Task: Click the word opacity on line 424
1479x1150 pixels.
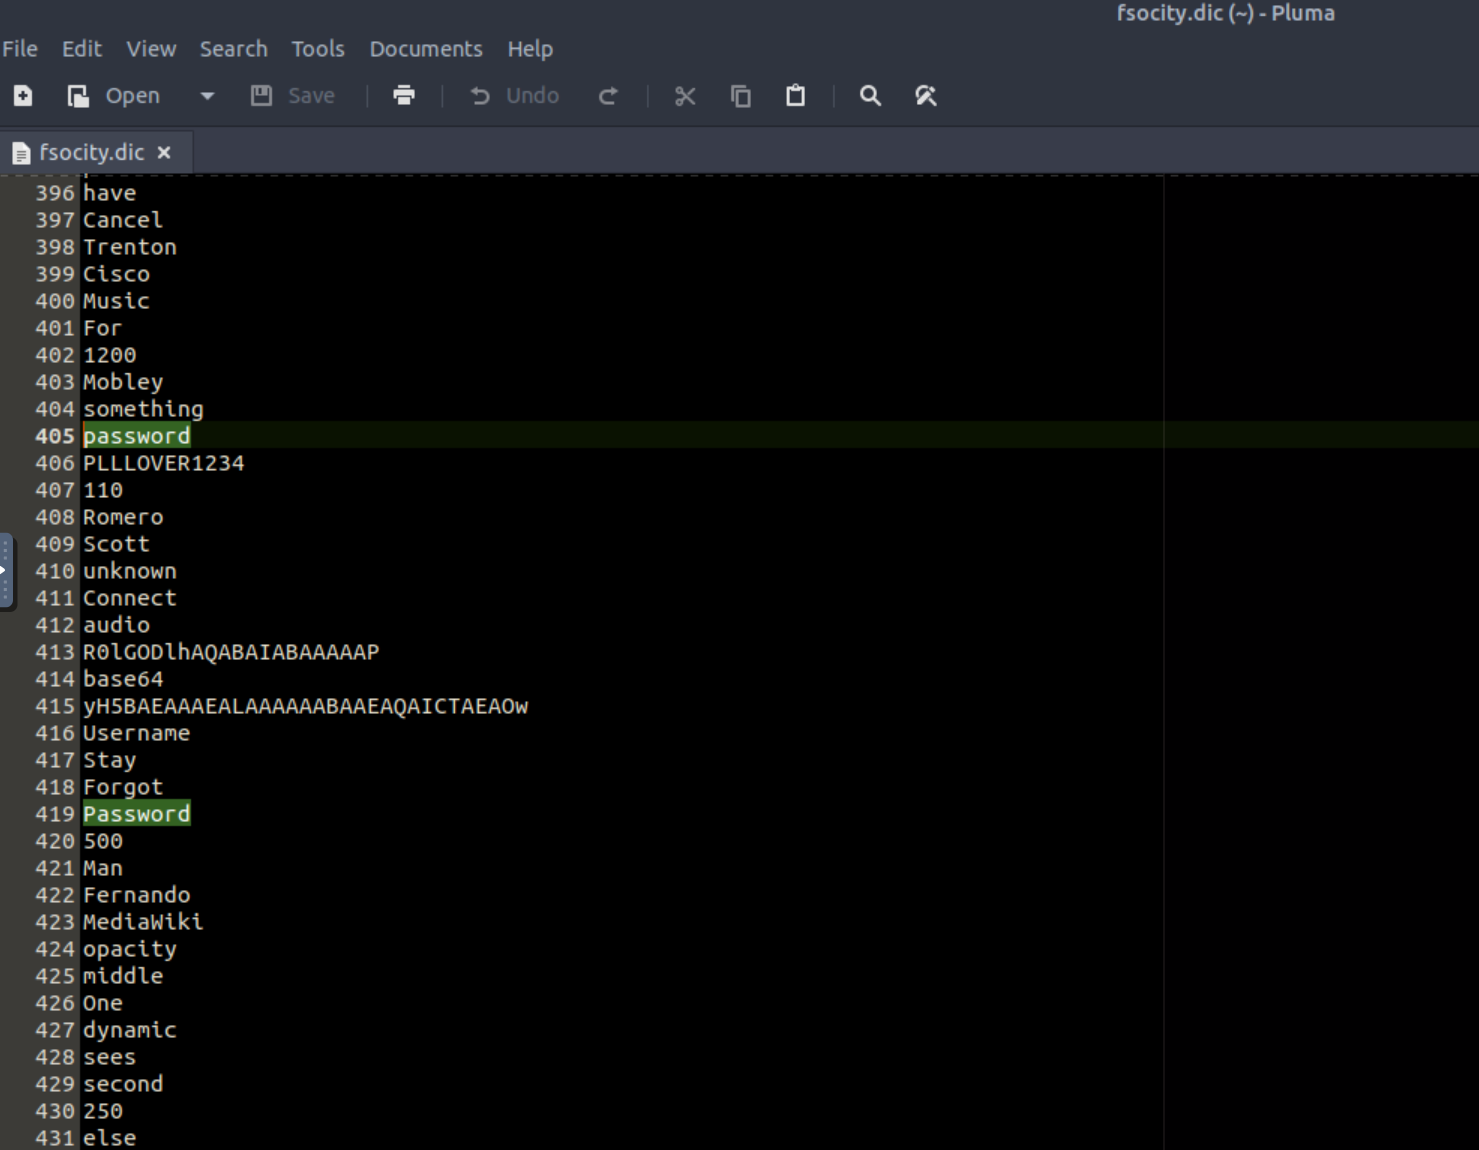Action: [130, 949]
